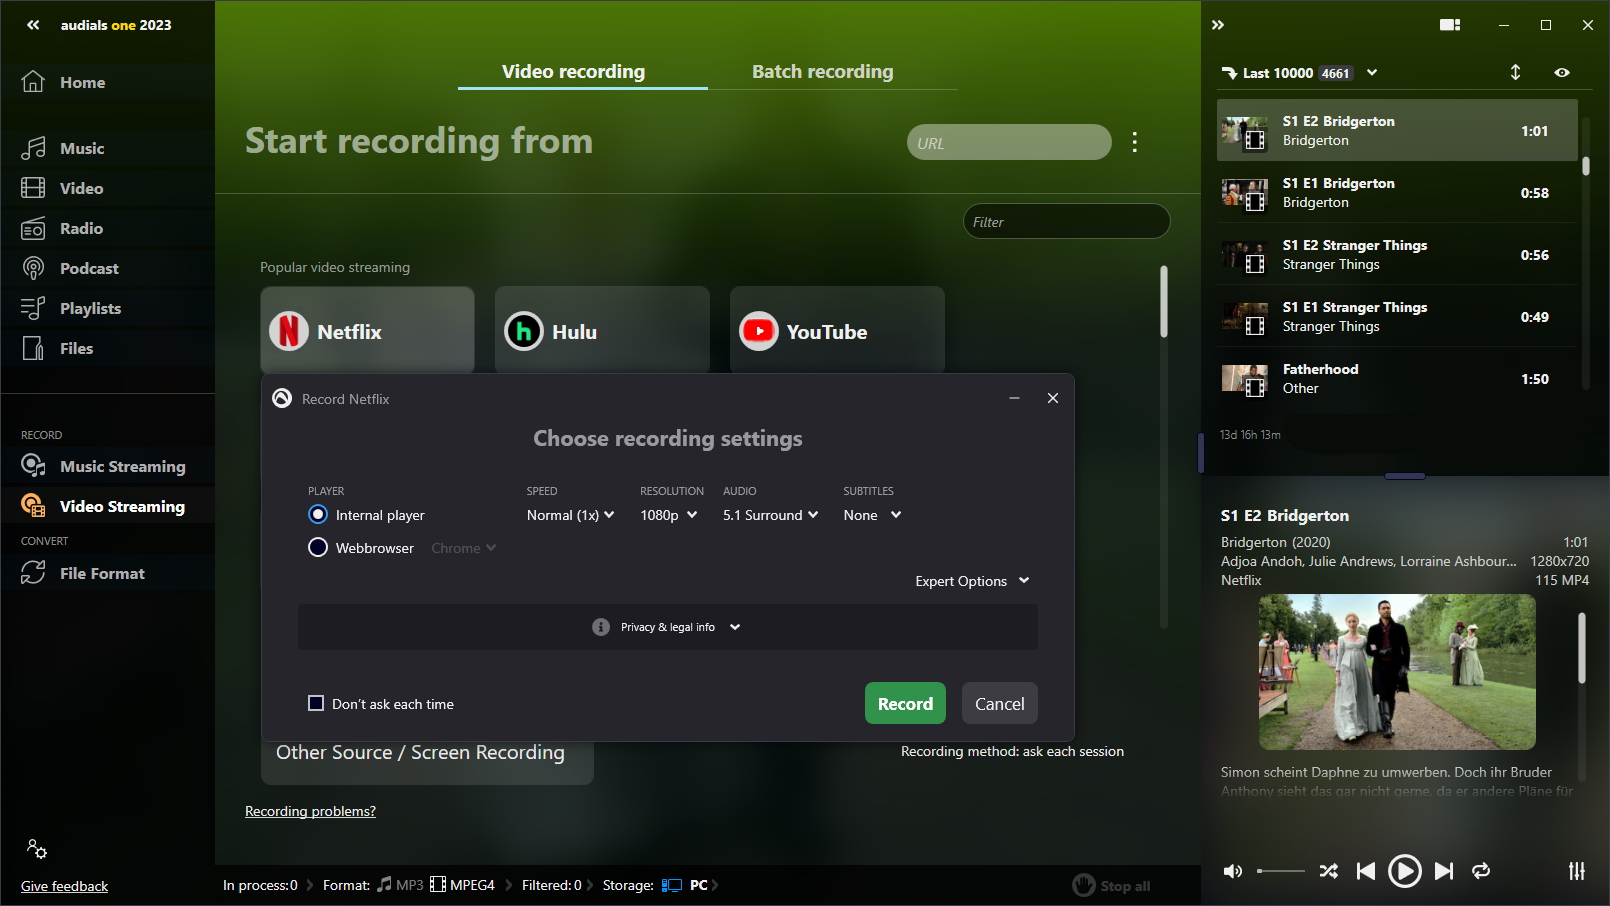The width and height of the screenshot is (1610, 906).
Task: Switch to Batch recording tab
Action: (x=822, y=72)
